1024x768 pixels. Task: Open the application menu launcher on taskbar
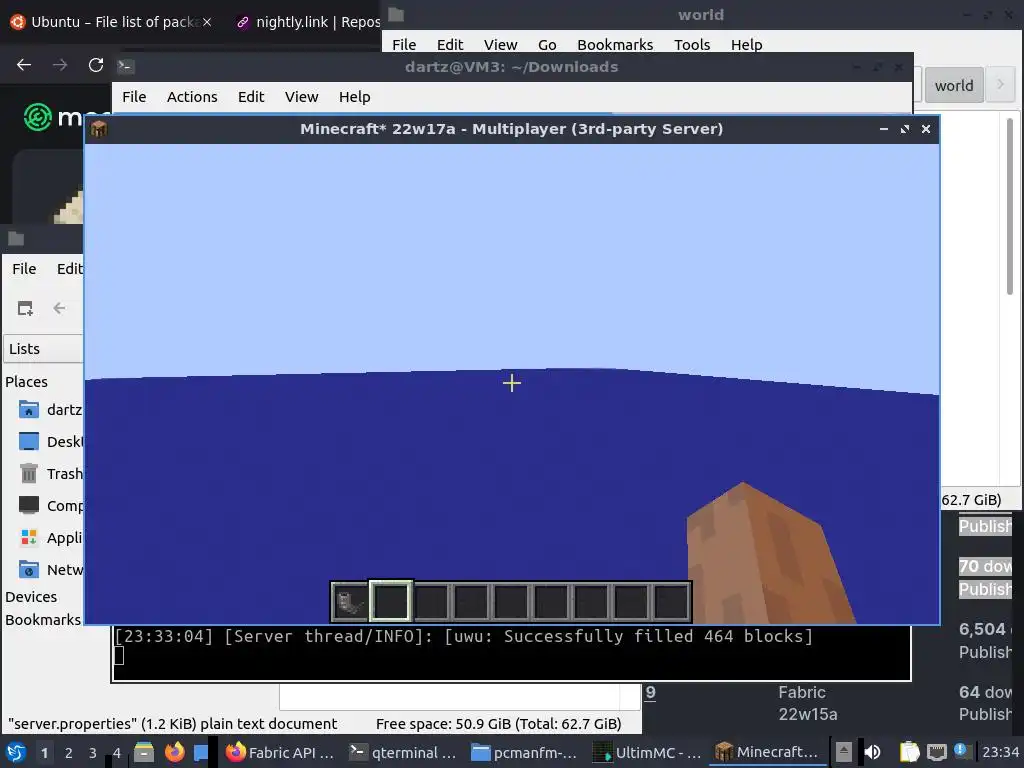[16, 752]
